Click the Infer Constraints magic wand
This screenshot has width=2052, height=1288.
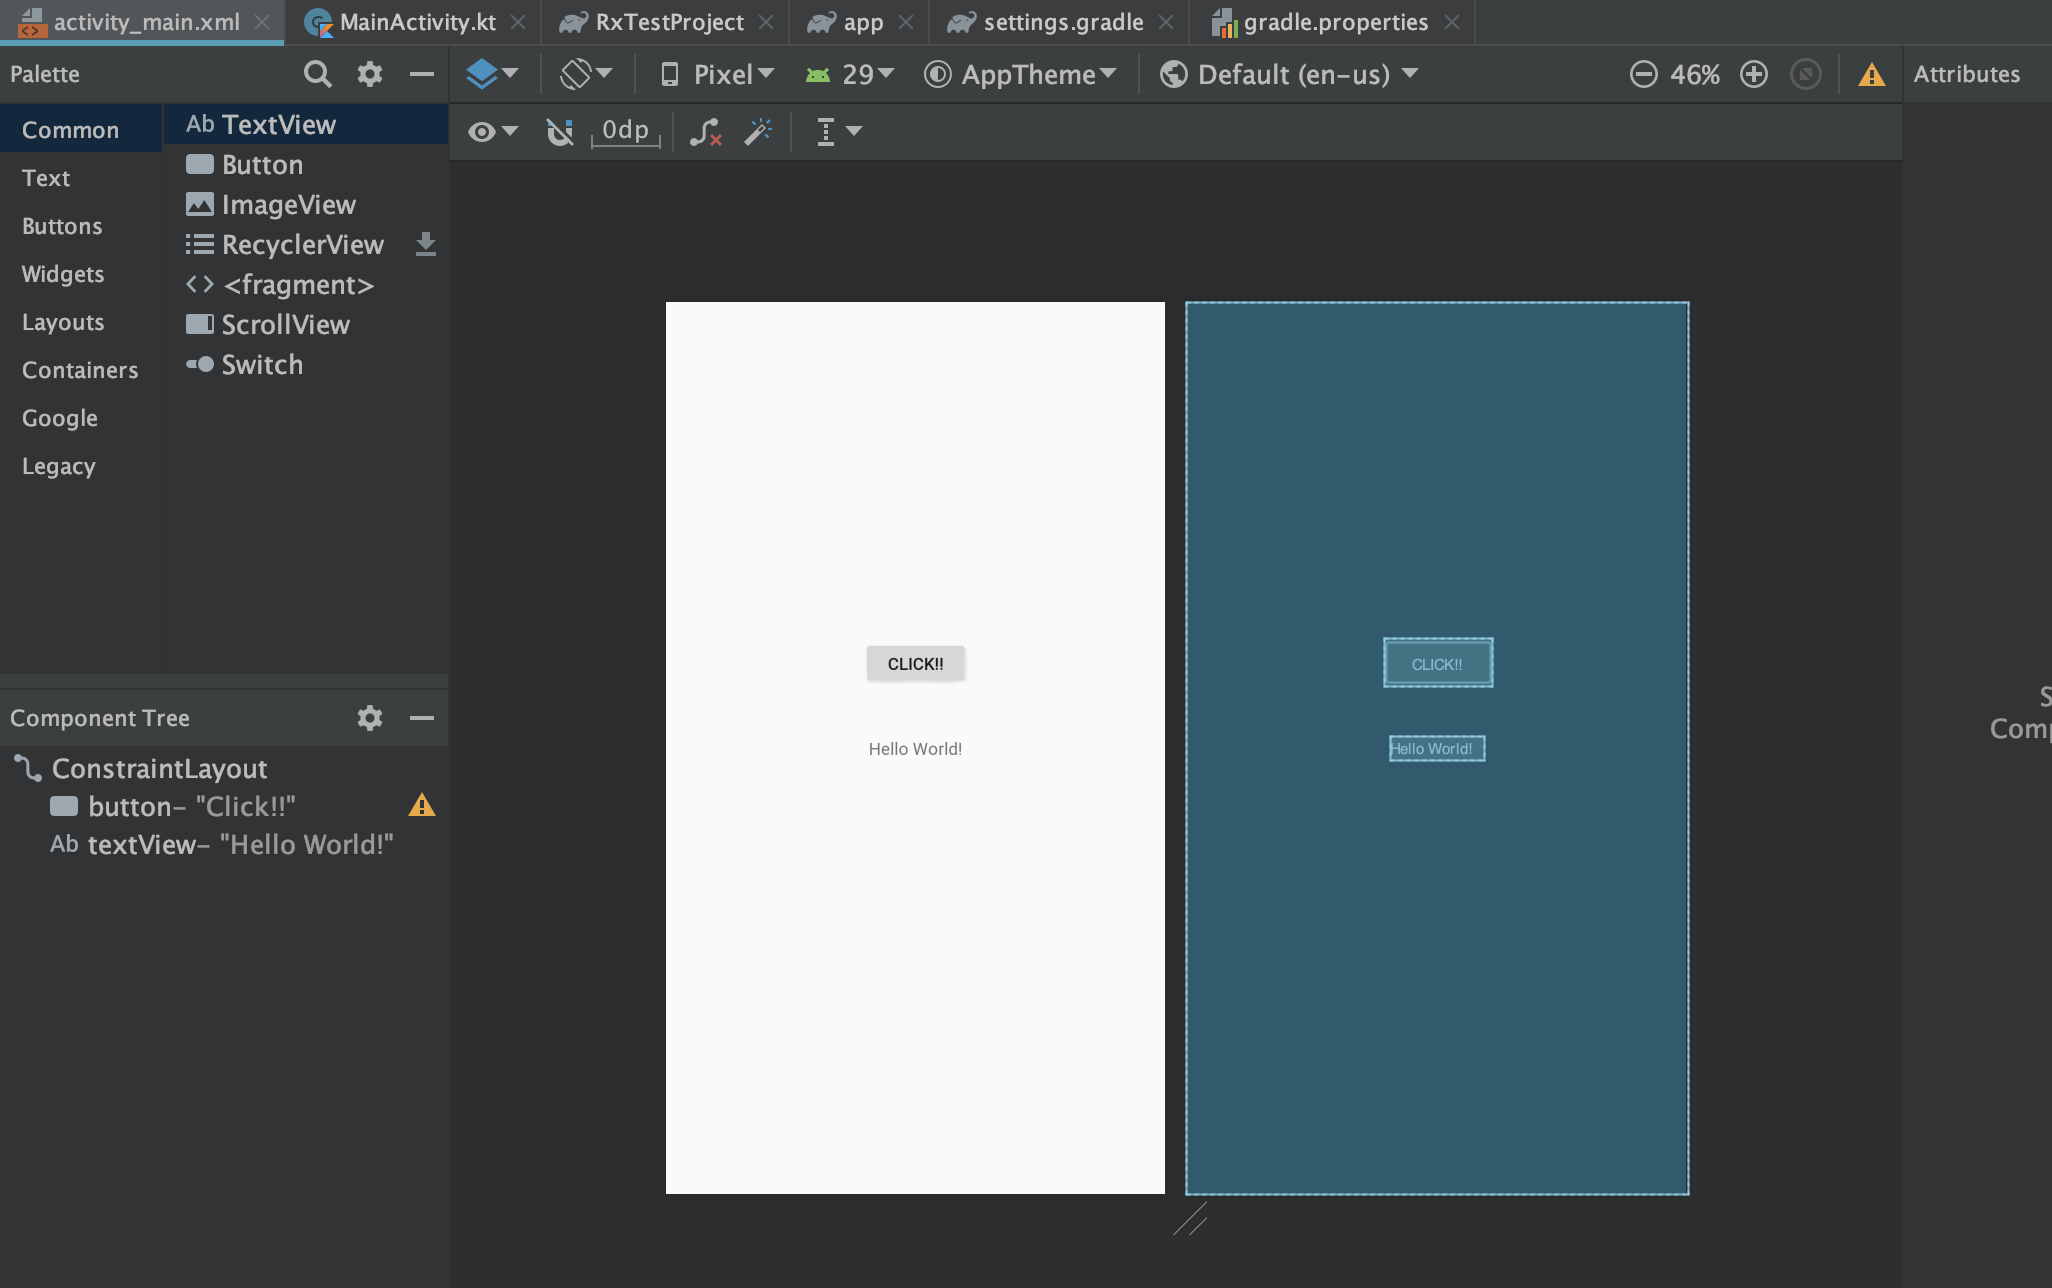(x=759, y=131)
